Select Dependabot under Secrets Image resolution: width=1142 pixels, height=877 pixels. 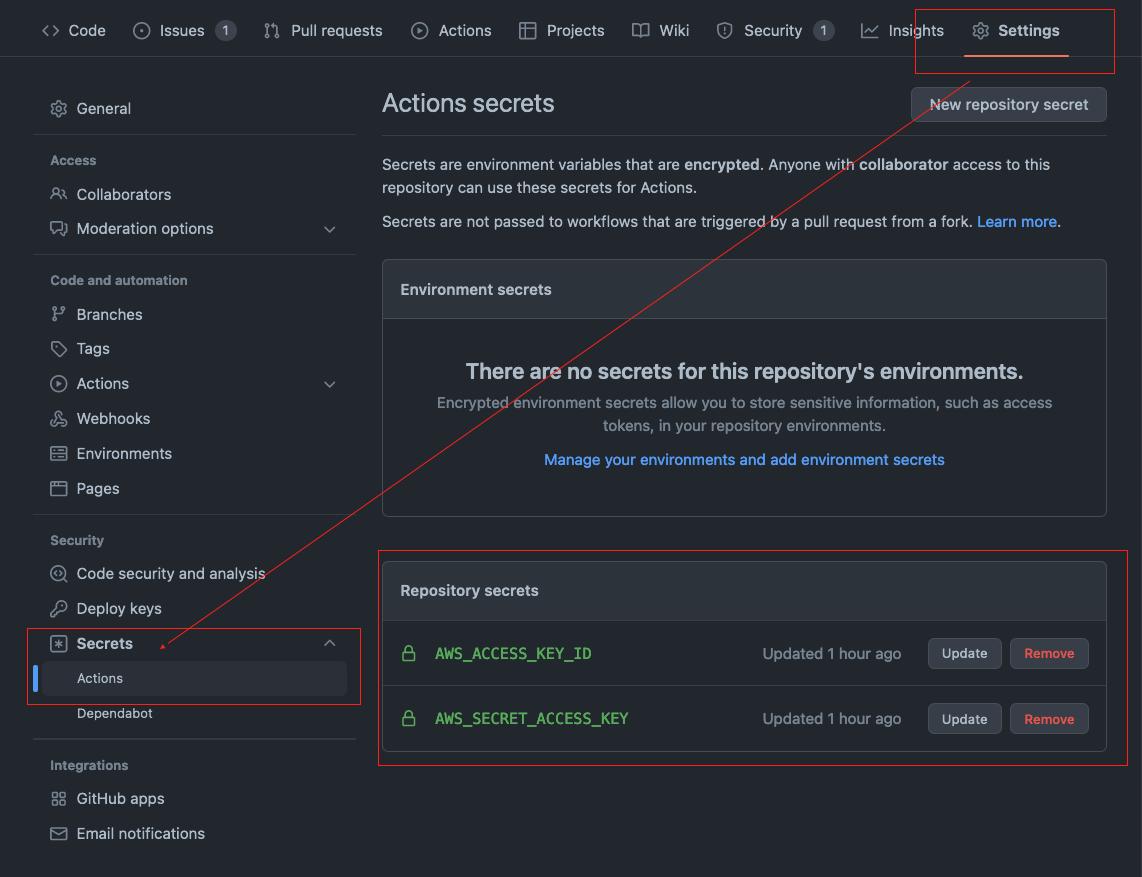(114, 713)
